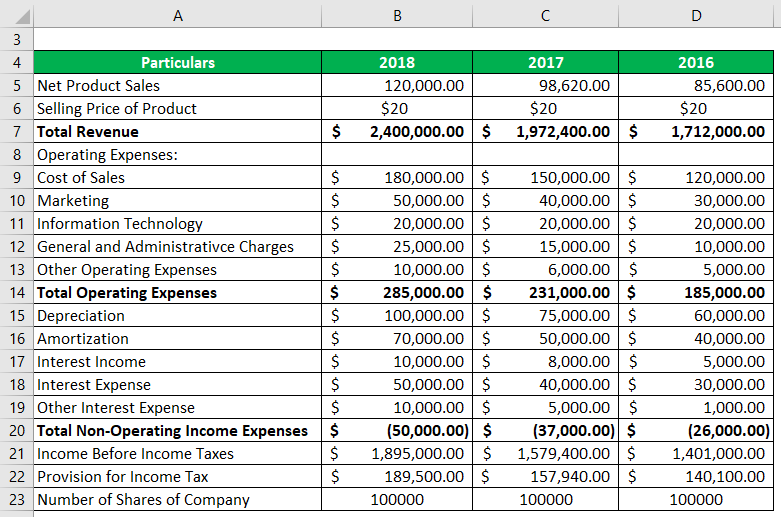Select row 3 header
This screenshot has height=517, width=781.
click(16, 39)
